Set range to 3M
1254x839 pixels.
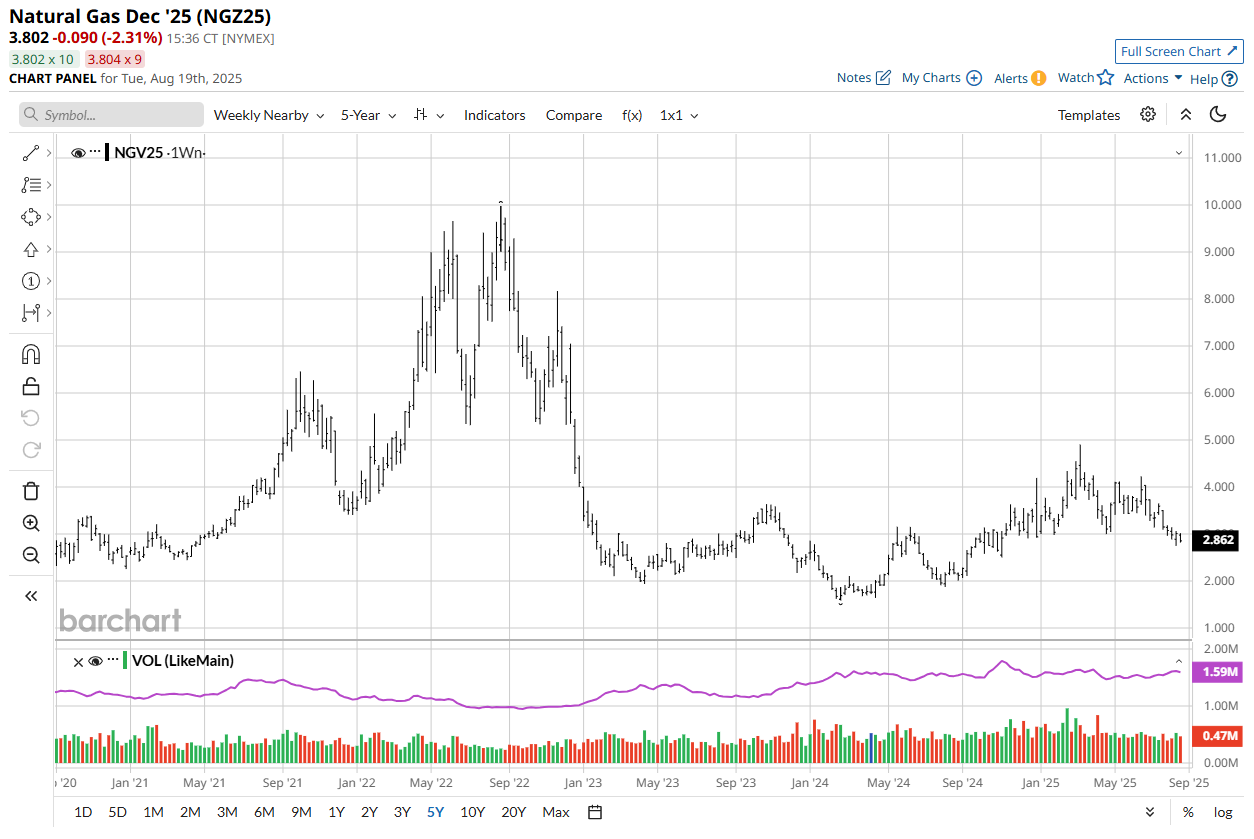(x=227, y=812)
